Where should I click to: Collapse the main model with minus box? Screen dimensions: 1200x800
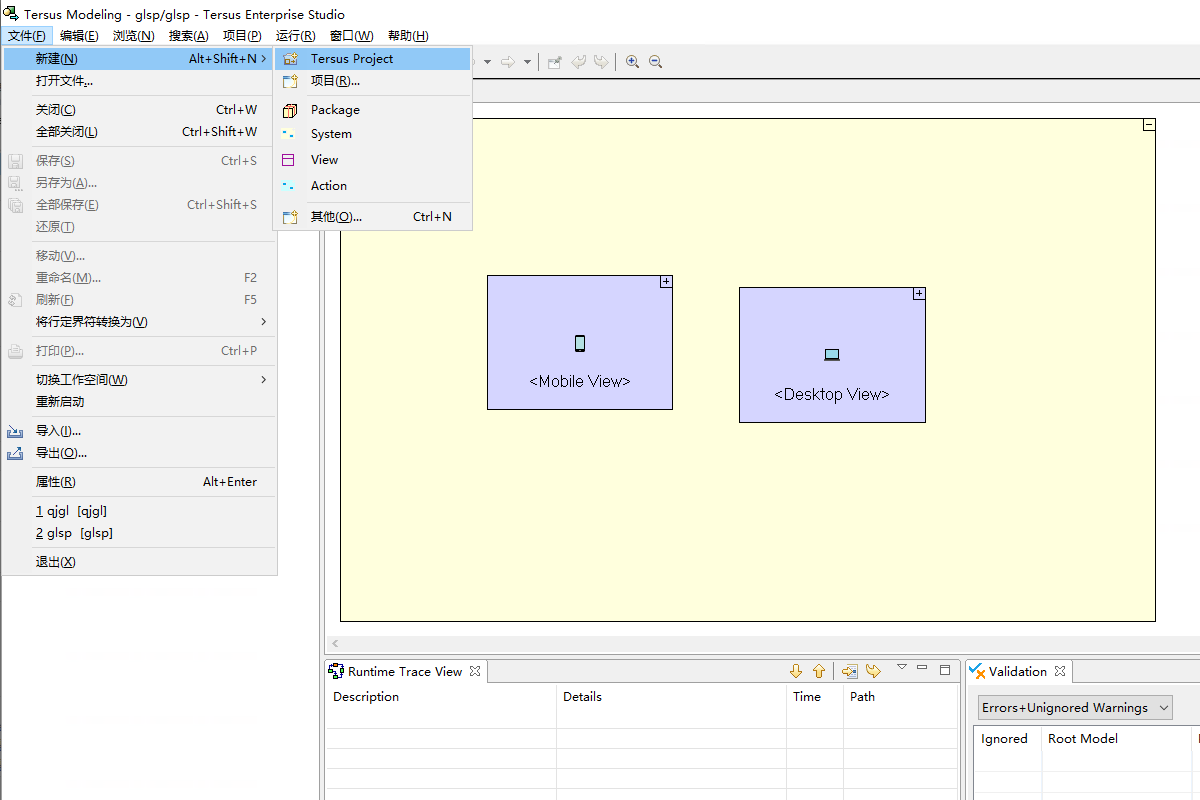(1149, 125)
